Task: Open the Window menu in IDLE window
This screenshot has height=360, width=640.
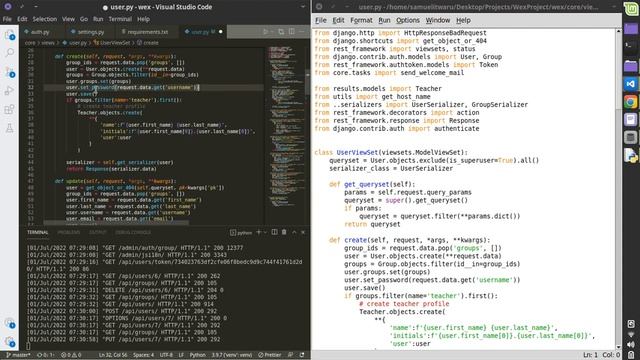Action: [438, 20]
